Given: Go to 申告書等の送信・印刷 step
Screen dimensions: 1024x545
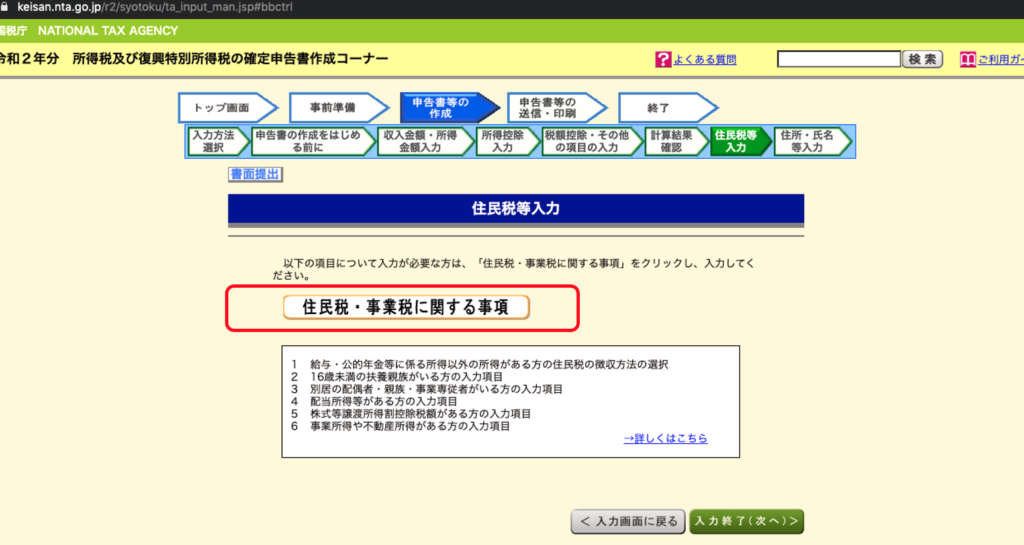Looking at the screenshot, I should click(x=556, y=108).
